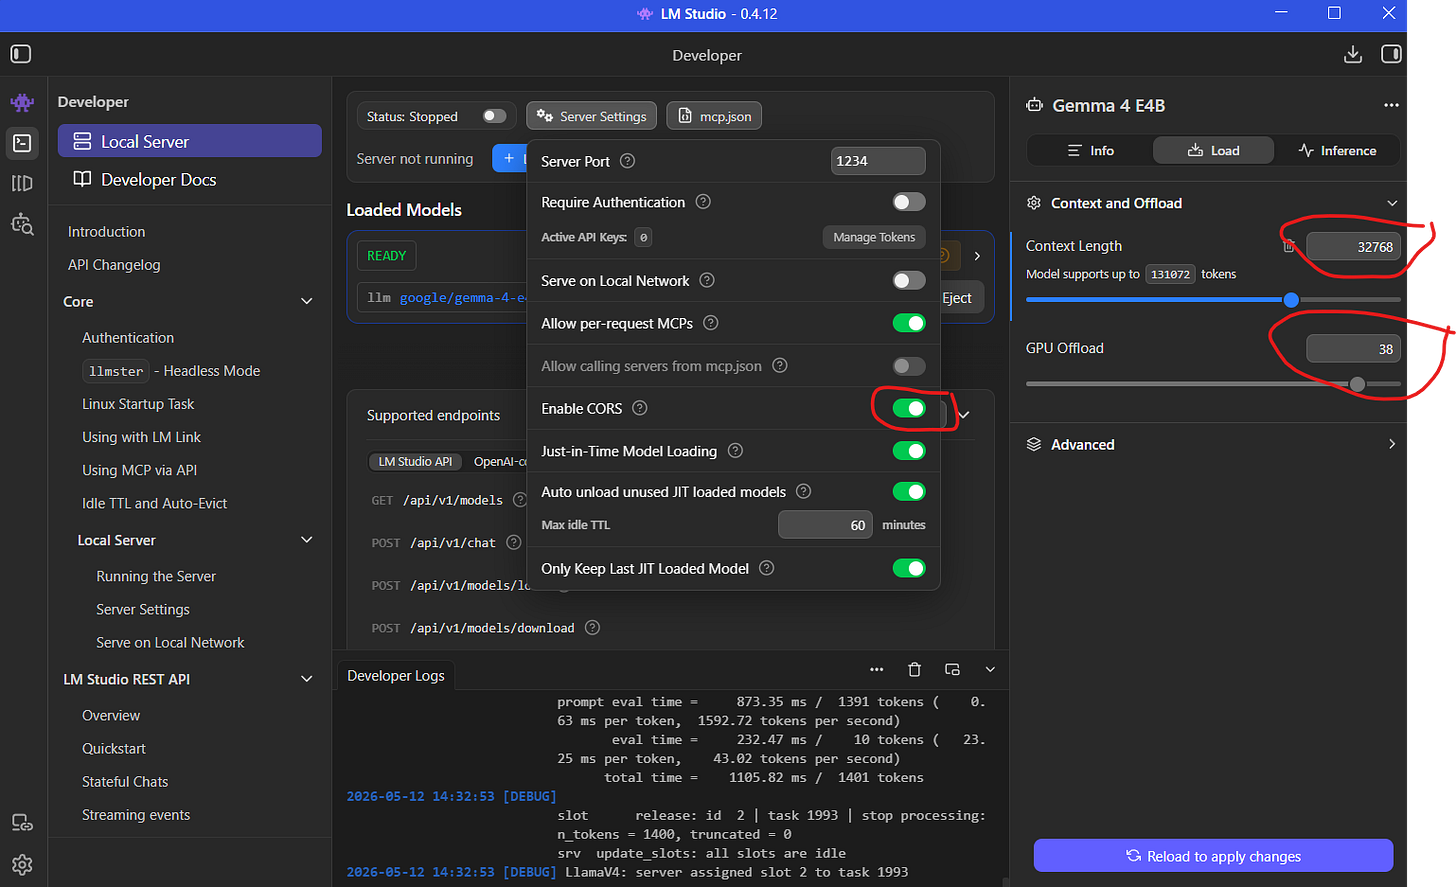Screen dimensions: 1456x887
Task: Open Developer Logs more options ellipsis
Action: pos(877,669)
